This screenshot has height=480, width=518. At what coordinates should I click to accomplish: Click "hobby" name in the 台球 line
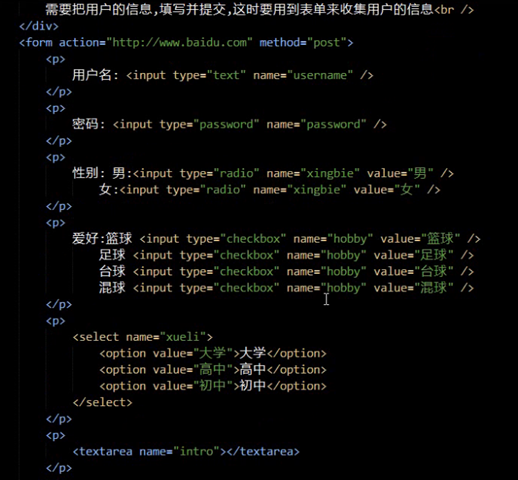coord(343,271)
